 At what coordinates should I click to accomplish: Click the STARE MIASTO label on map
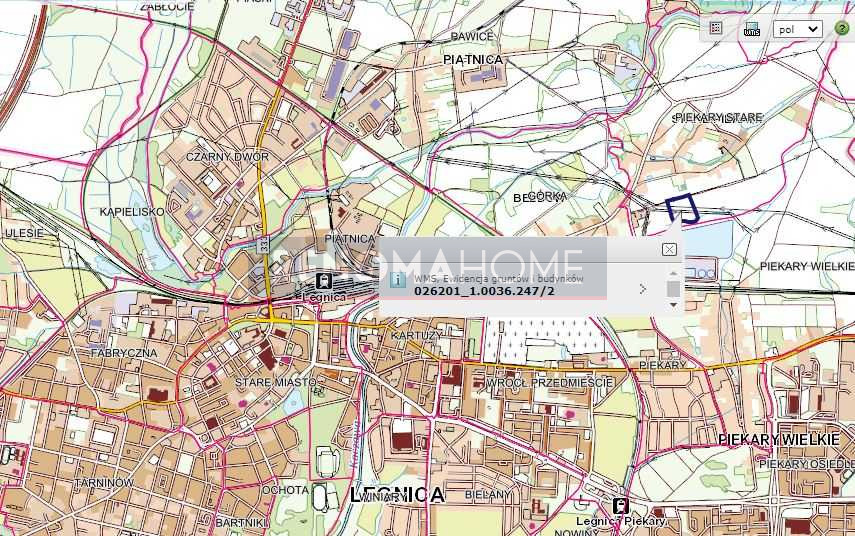point(276,382)
